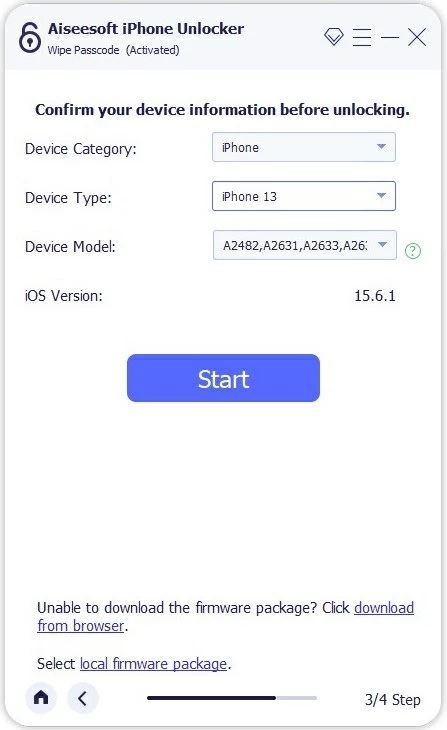This screenshot has height=730, width=447.
Task: Click the green help question mark icon
Action: [413, 251]
